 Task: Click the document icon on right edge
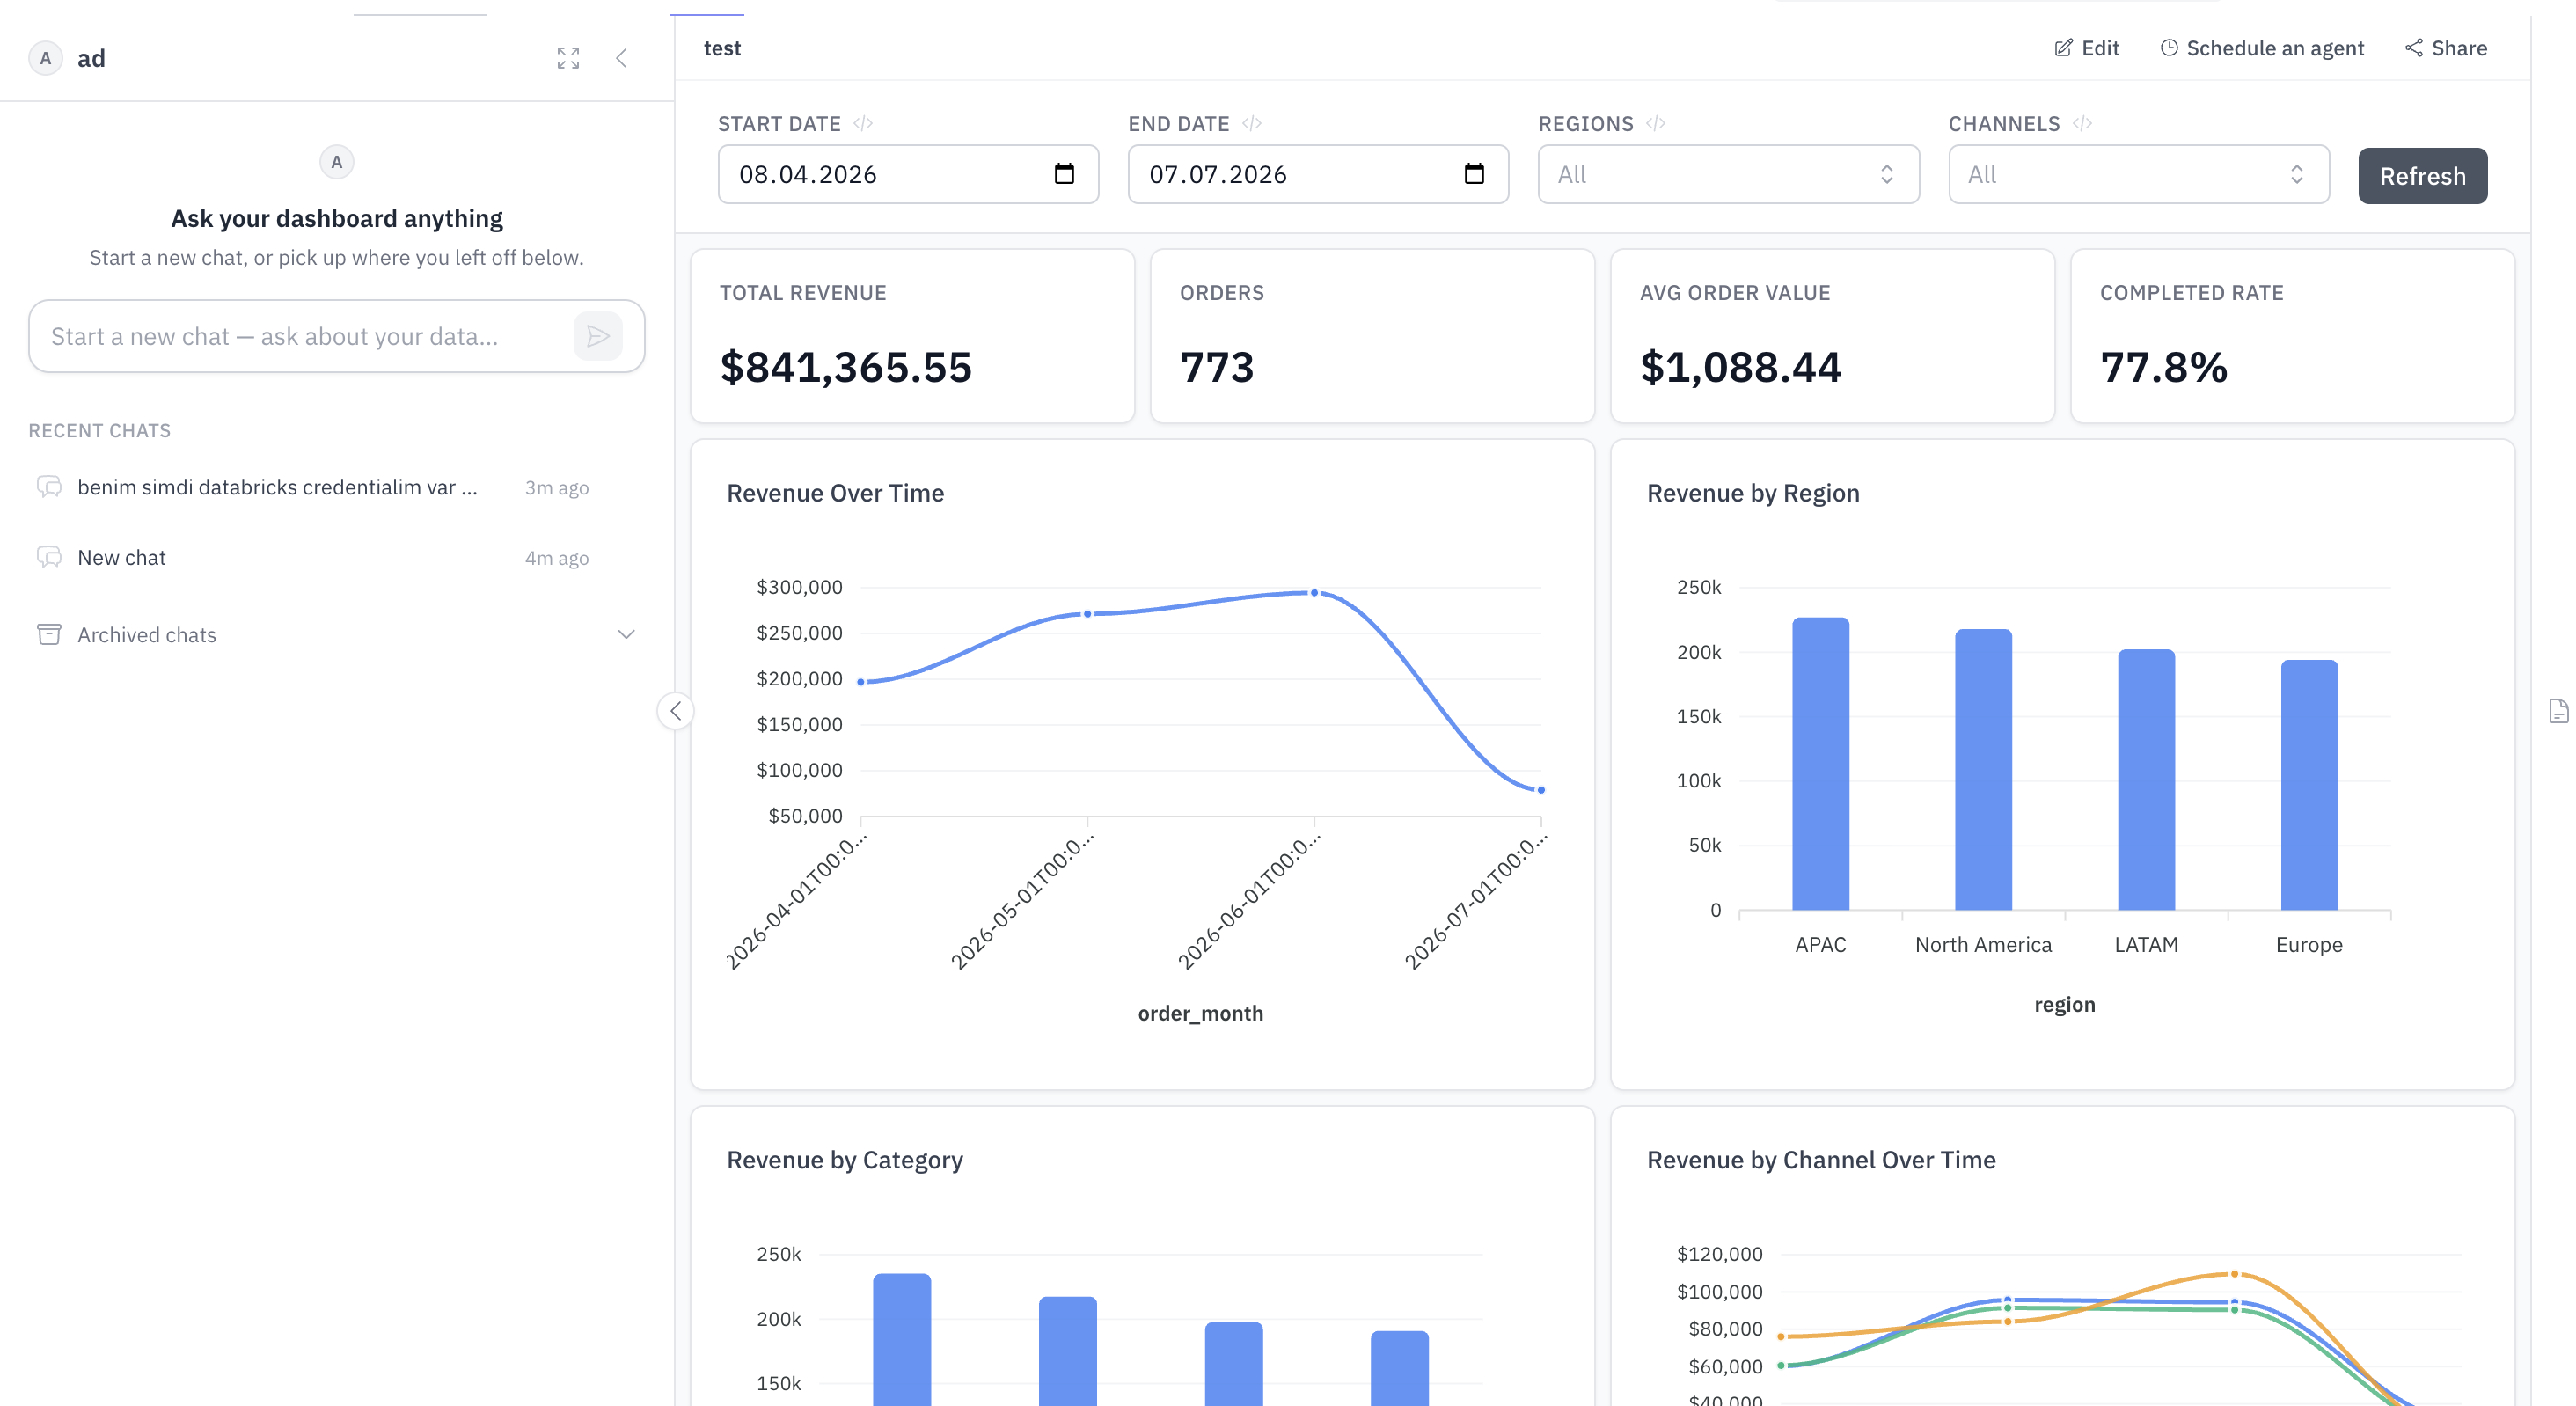coord(2558,711)
